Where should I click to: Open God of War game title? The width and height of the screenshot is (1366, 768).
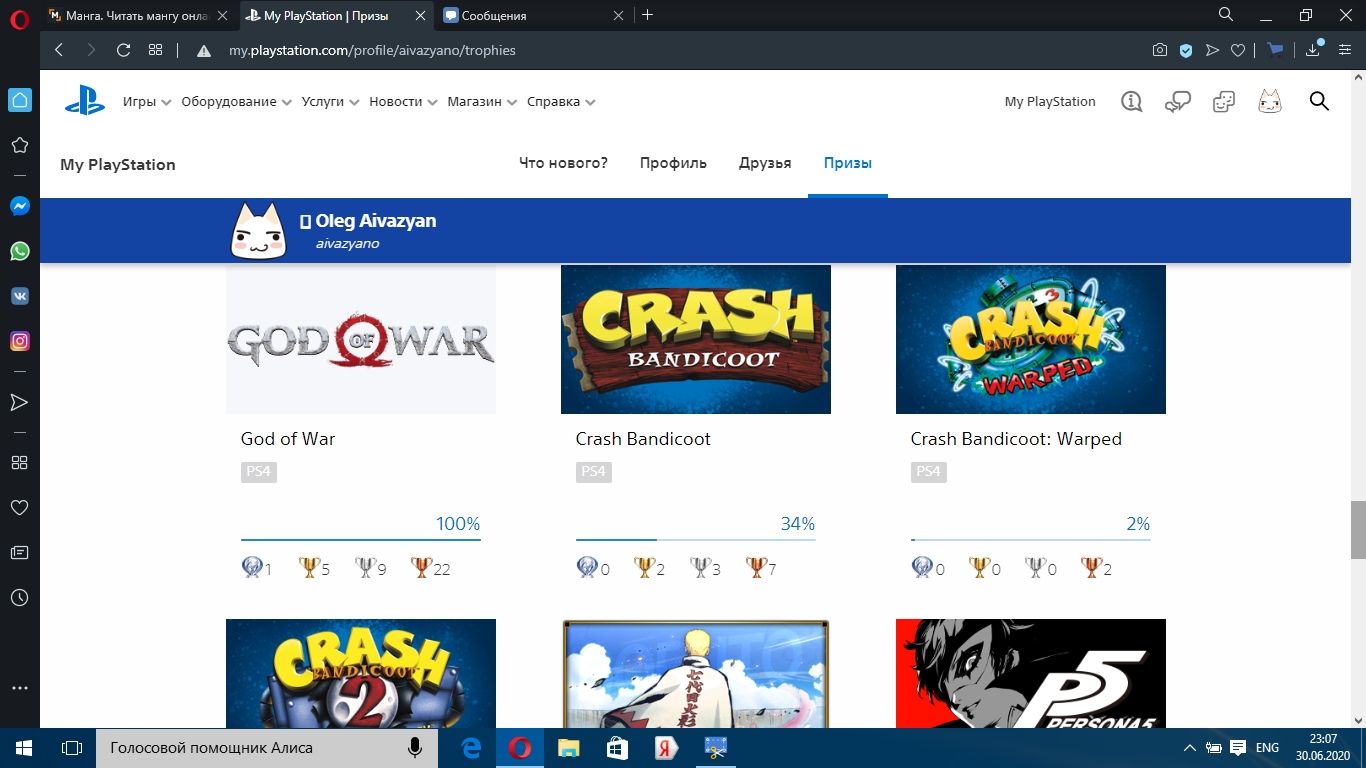point(288,439)
